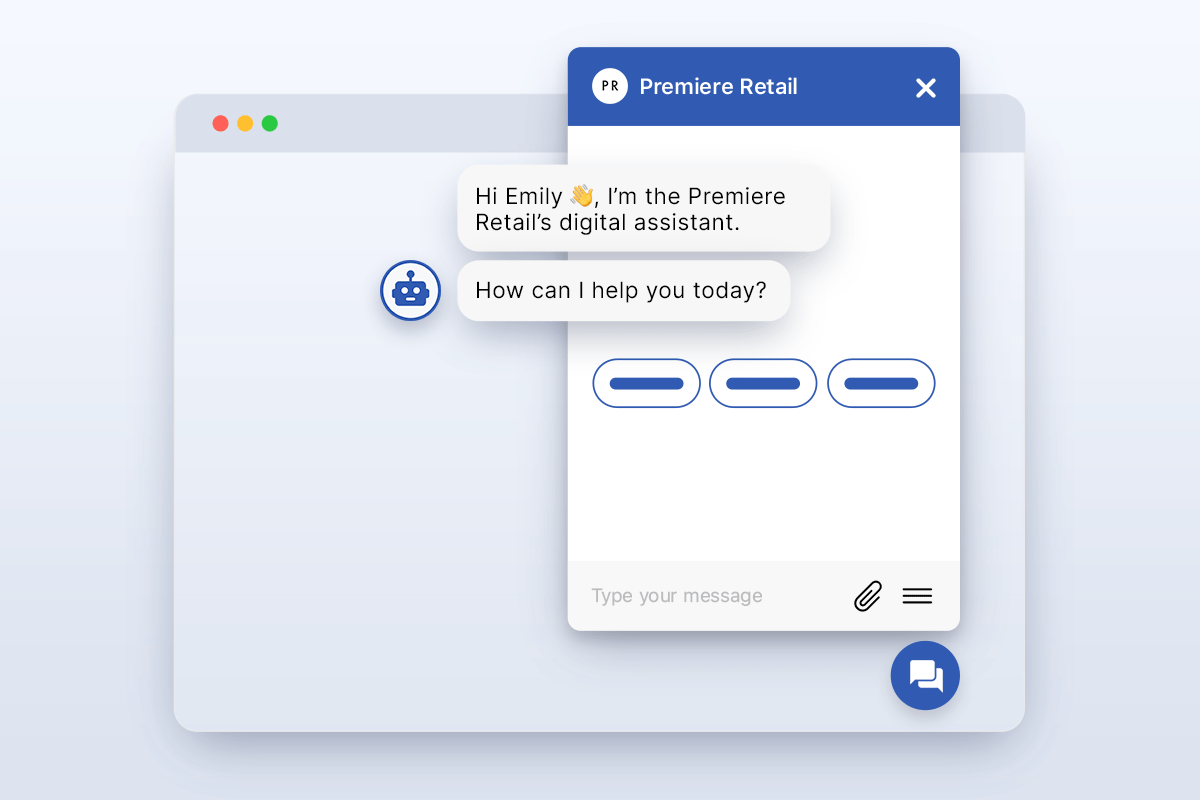Screen dimensions: 1200x800
Task: Select the message bubbles icon inside launcher
Action: tap(924, 675)
